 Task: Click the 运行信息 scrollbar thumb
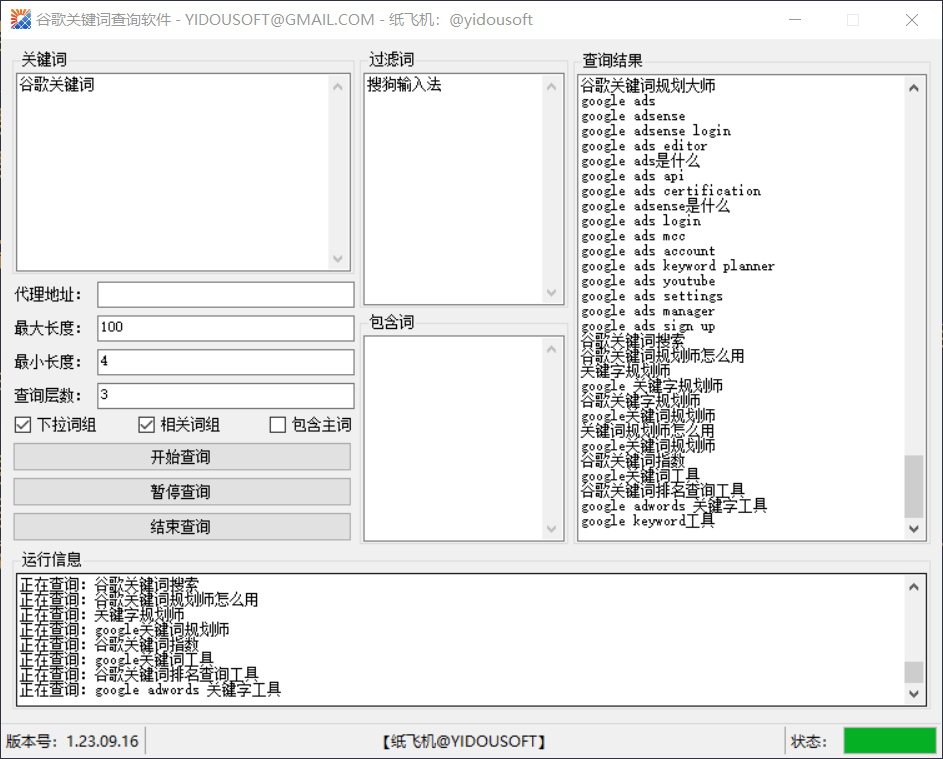pyautogui.click(x=914, y=672)
